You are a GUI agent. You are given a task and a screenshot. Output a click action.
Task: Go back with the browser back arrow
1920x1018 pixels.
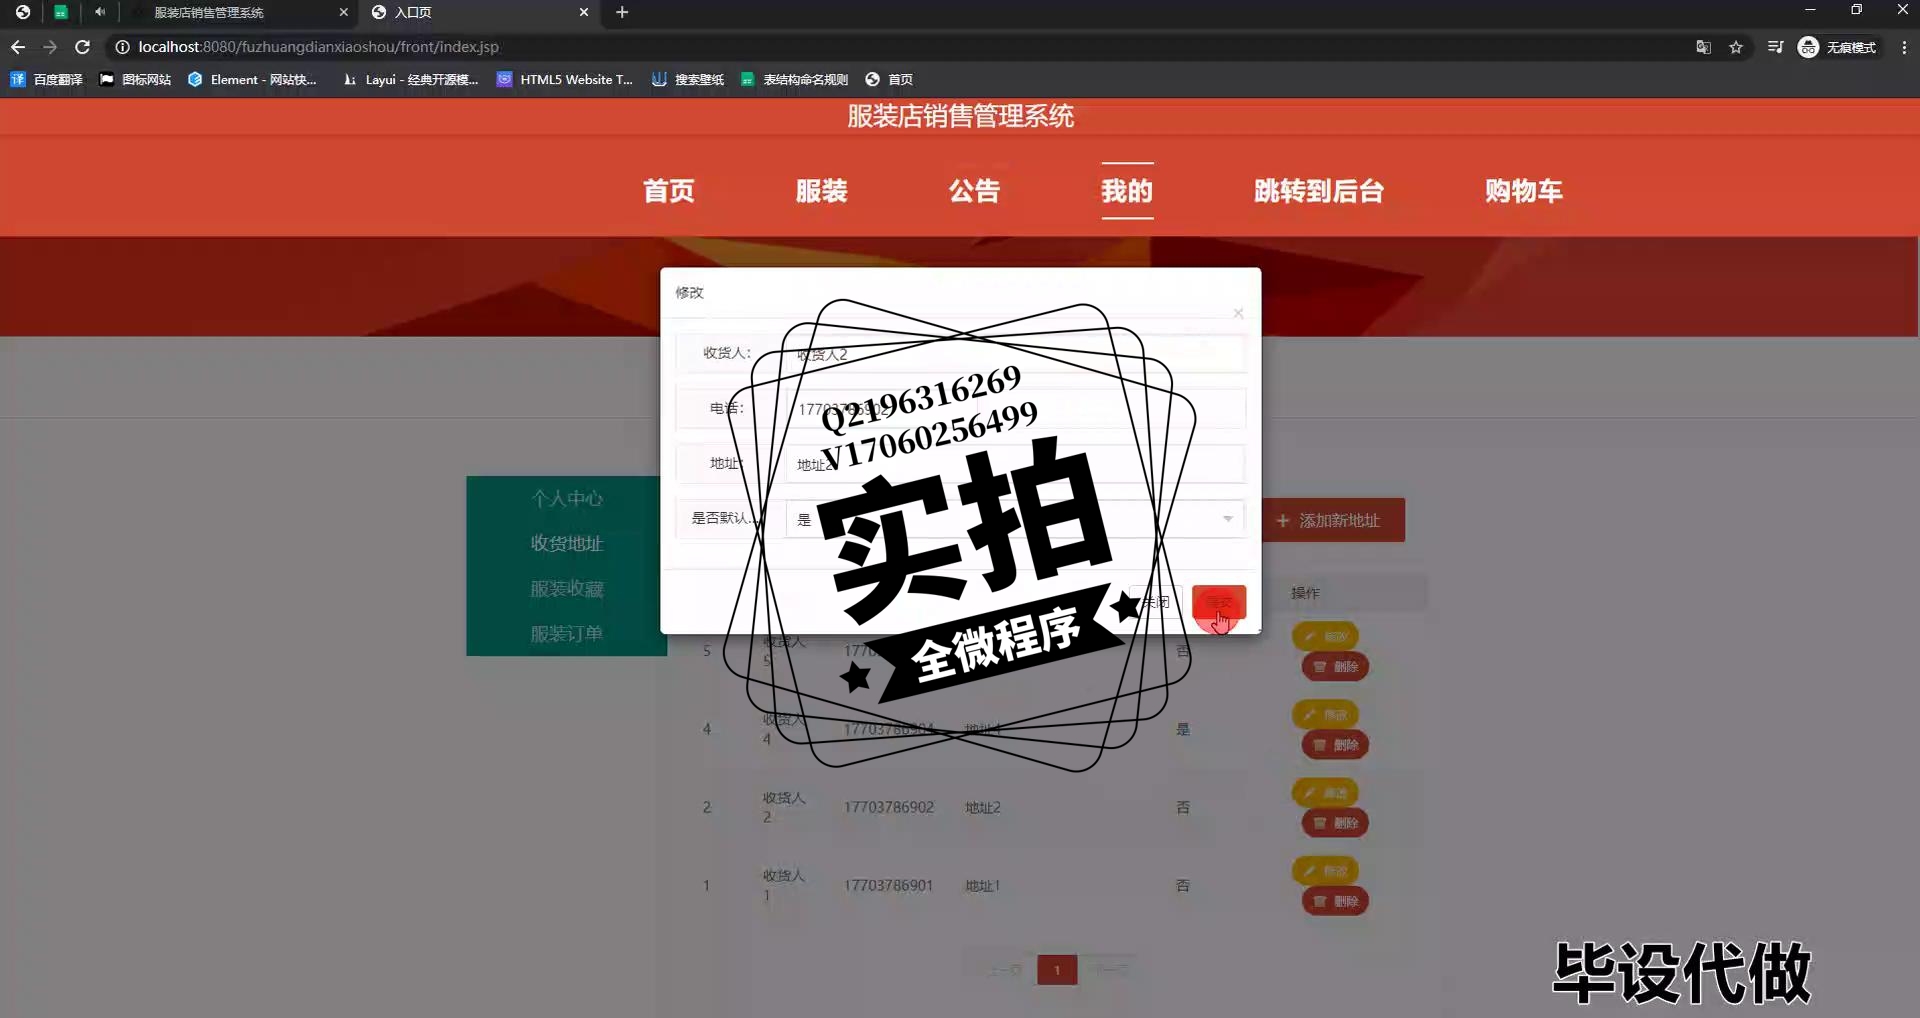tap(18, 47)
